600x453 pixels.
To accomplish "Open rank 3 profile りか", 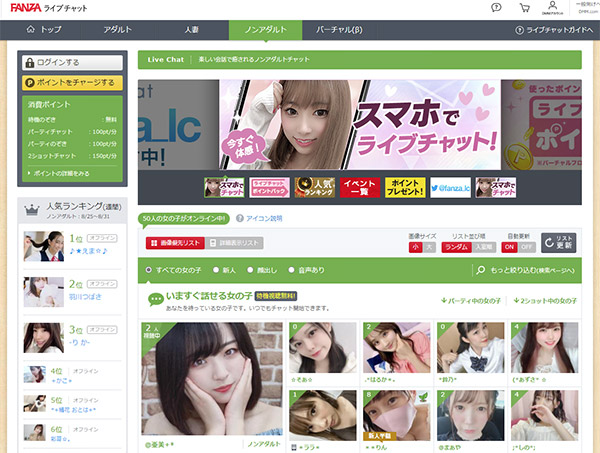I will tap(80, 342).
